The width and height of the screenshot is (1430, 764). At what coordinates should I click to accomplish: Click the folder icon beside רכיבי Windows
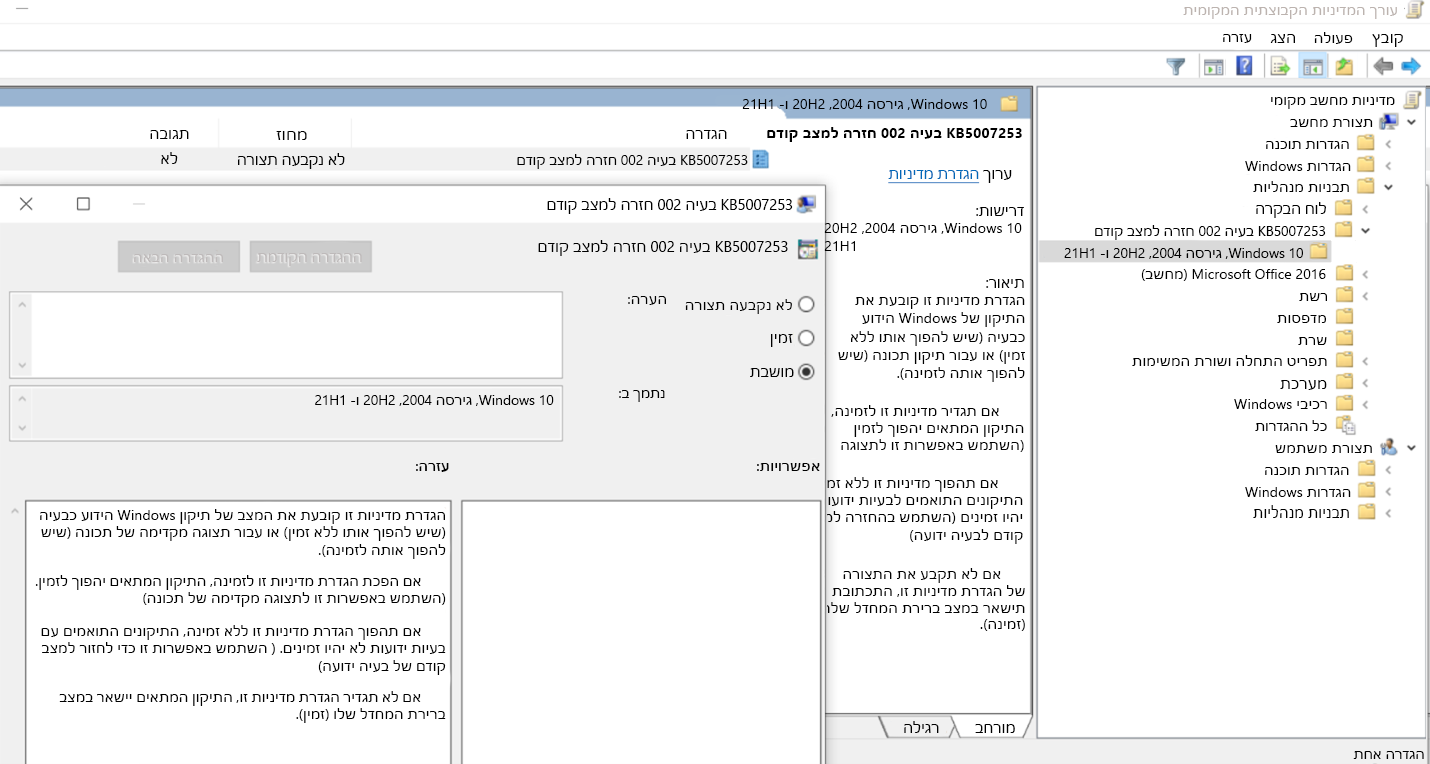[x=1344, y=404]
